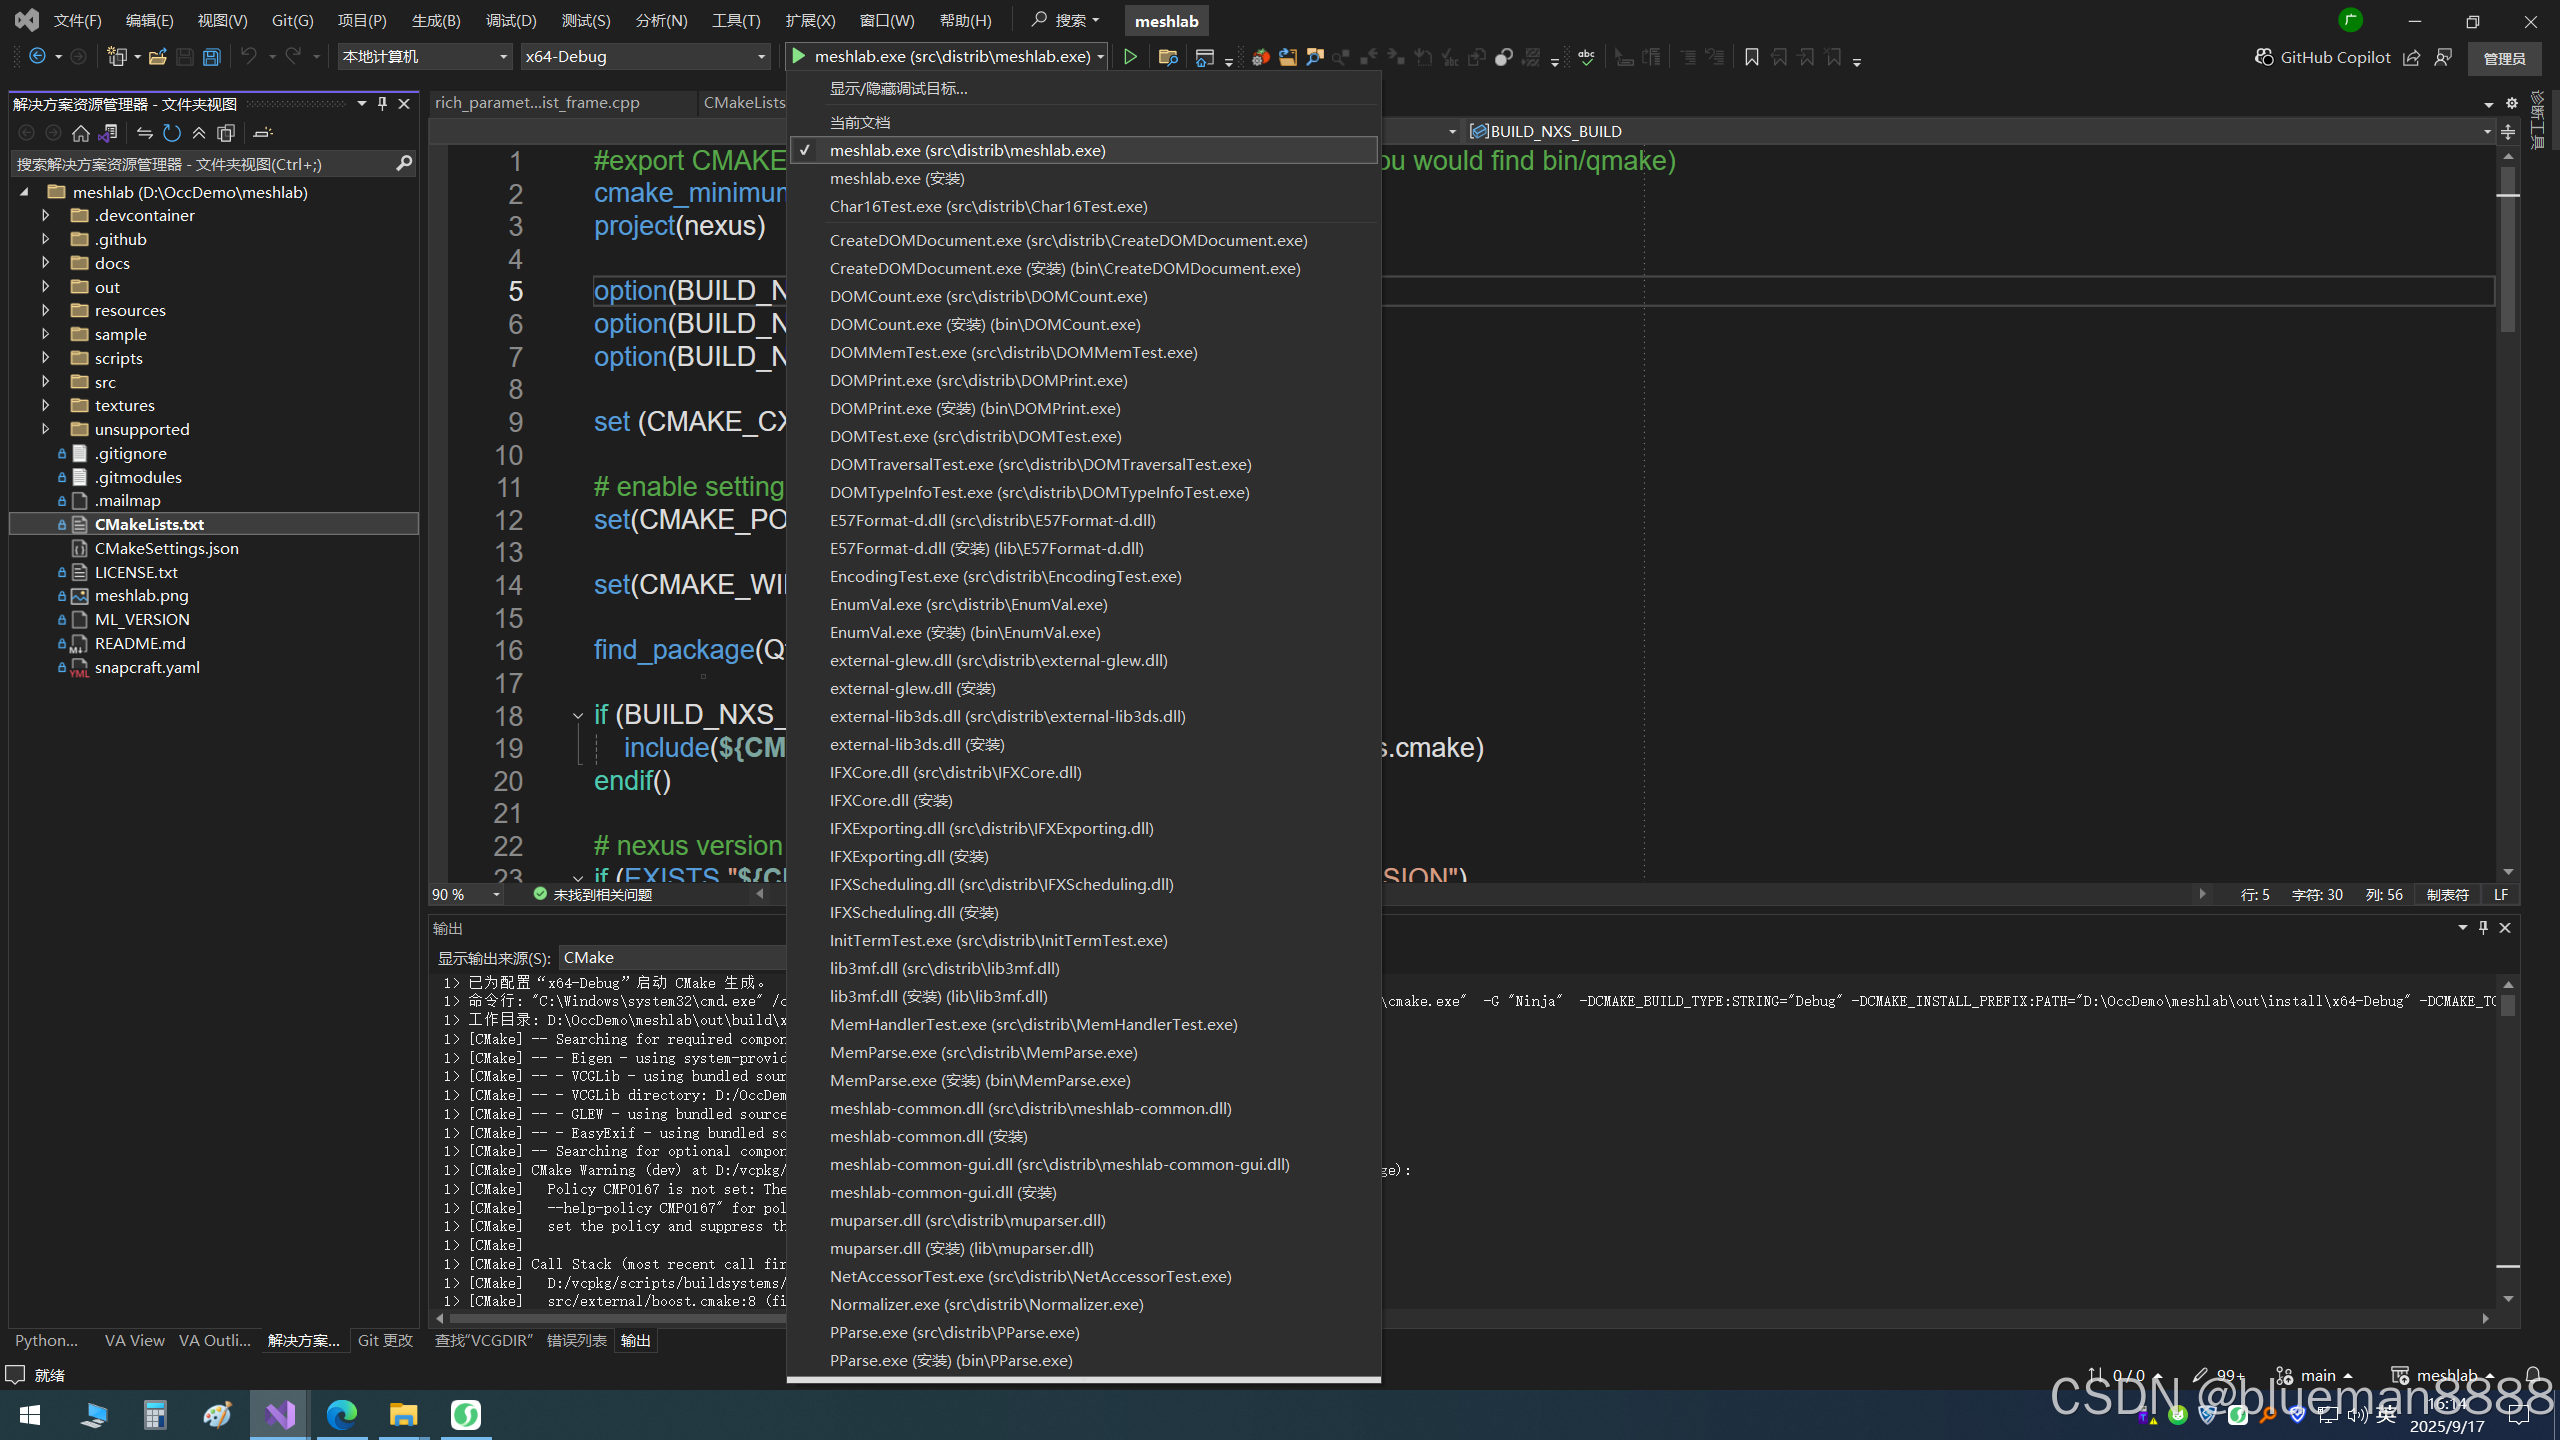The width and height of the screenshot is (2560, 1440).
Task: Open the 本地计算机 target dropdown
Action: pos(426,57)
